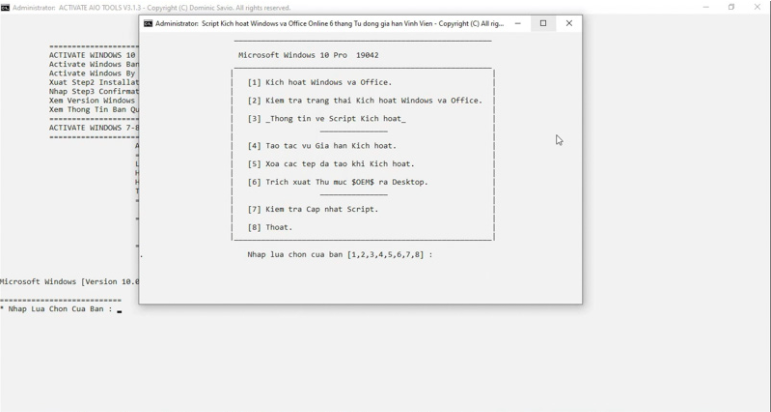The height and width of the screenshot is (412, 771).
Task: Pick option [5] Xoa cac tep da tao
Action: tap(330, 163)
